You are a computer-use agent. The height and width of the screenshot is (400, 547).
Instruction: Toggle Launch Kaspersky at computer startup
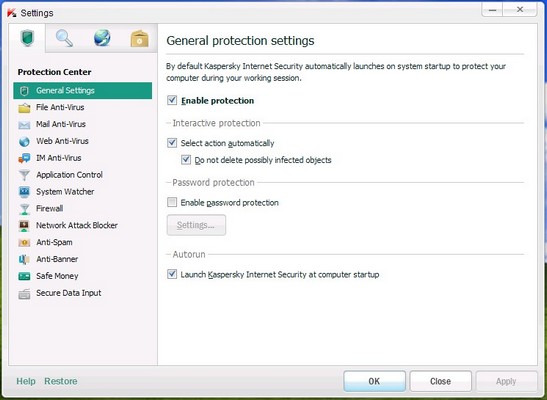[x=172, y=274]
